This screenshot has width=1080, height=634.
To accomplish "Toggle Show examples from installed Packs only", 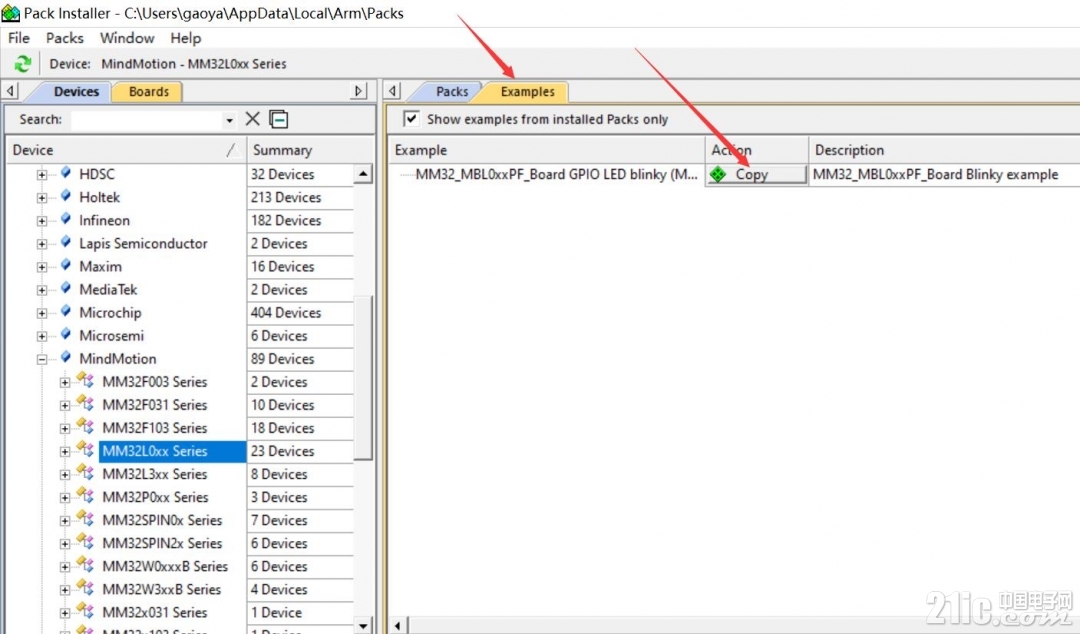I will (411, 119).
